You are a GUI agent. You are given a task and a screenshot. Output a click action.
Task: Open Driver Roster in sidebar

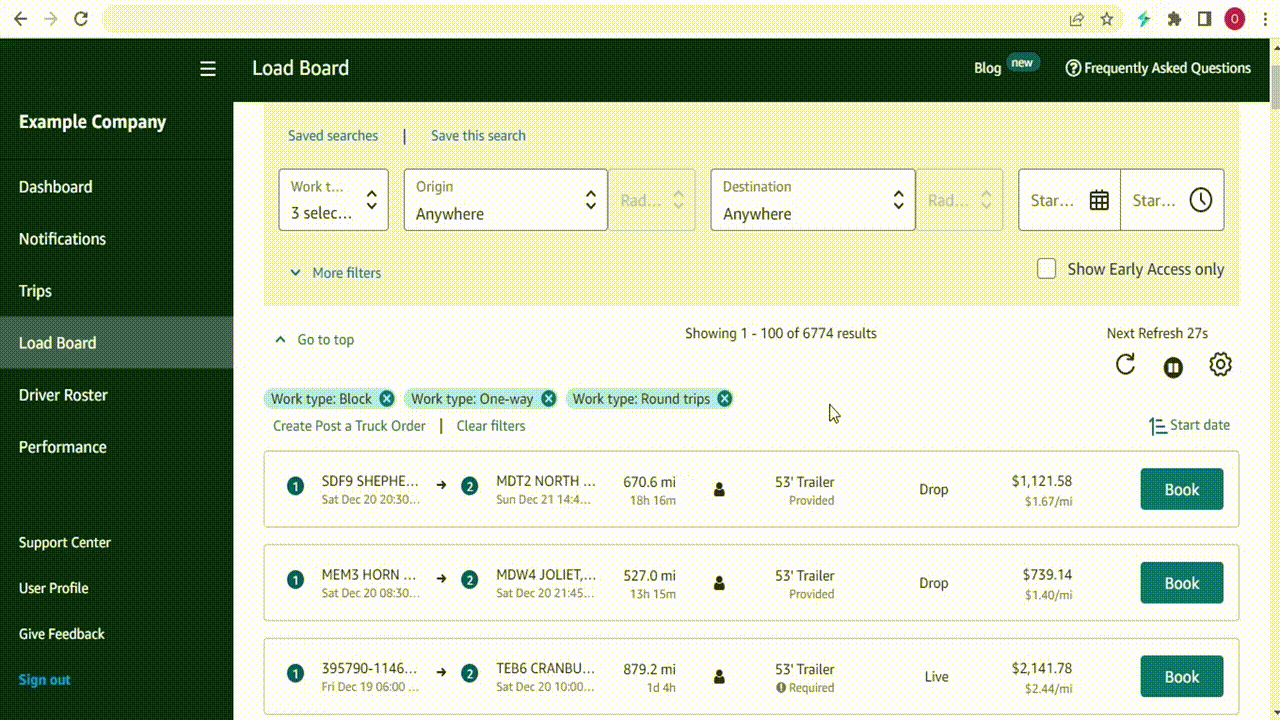pos(63,395)
